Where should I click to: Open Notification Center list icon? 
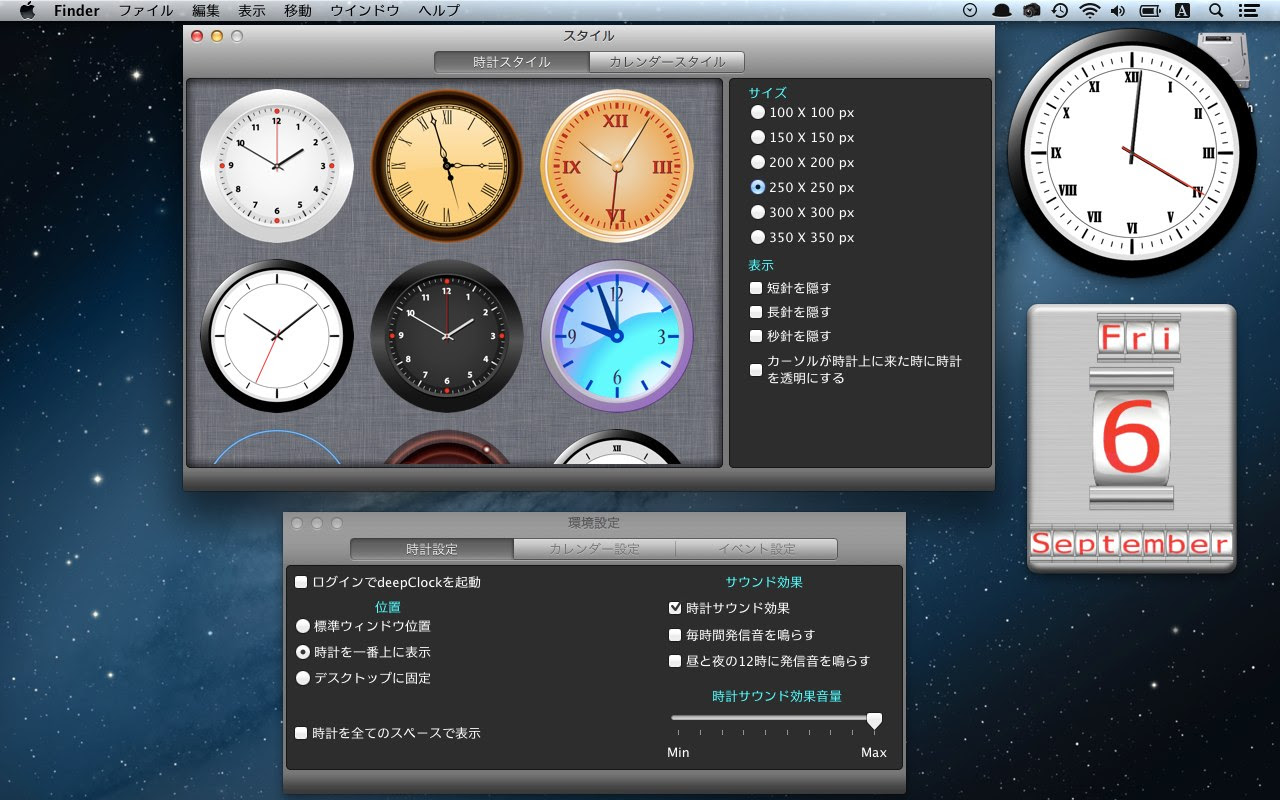pyautogui.click(x=1247, y=11)
